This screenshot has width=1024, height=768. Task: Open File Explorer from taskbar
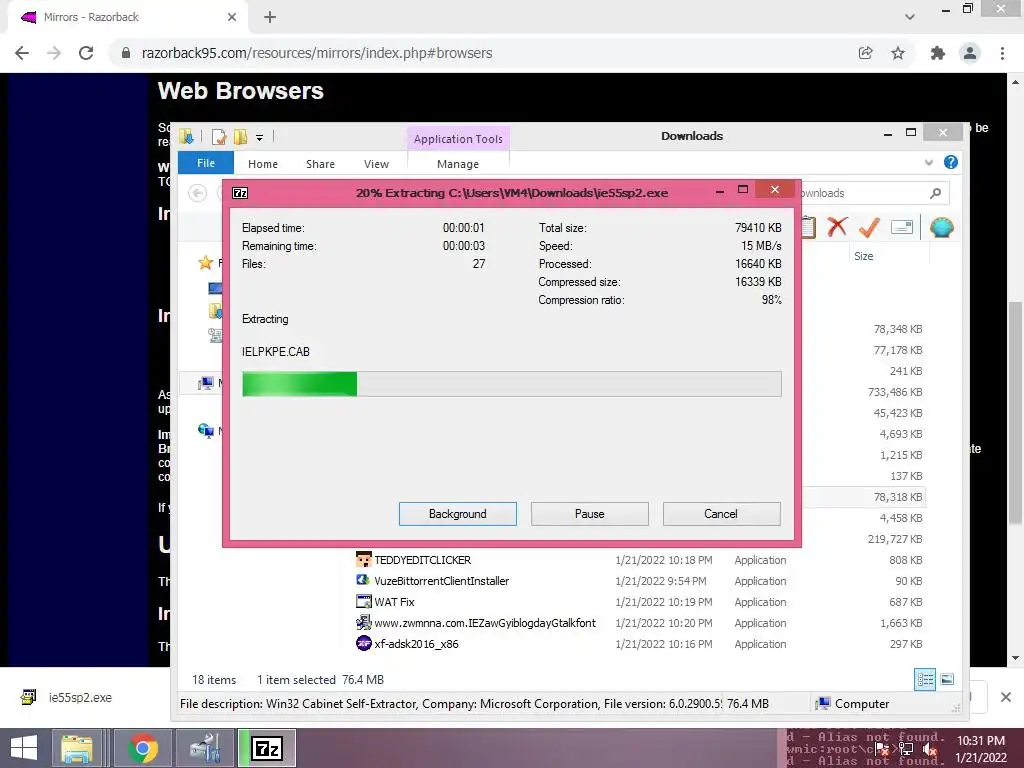coord(77,748)
